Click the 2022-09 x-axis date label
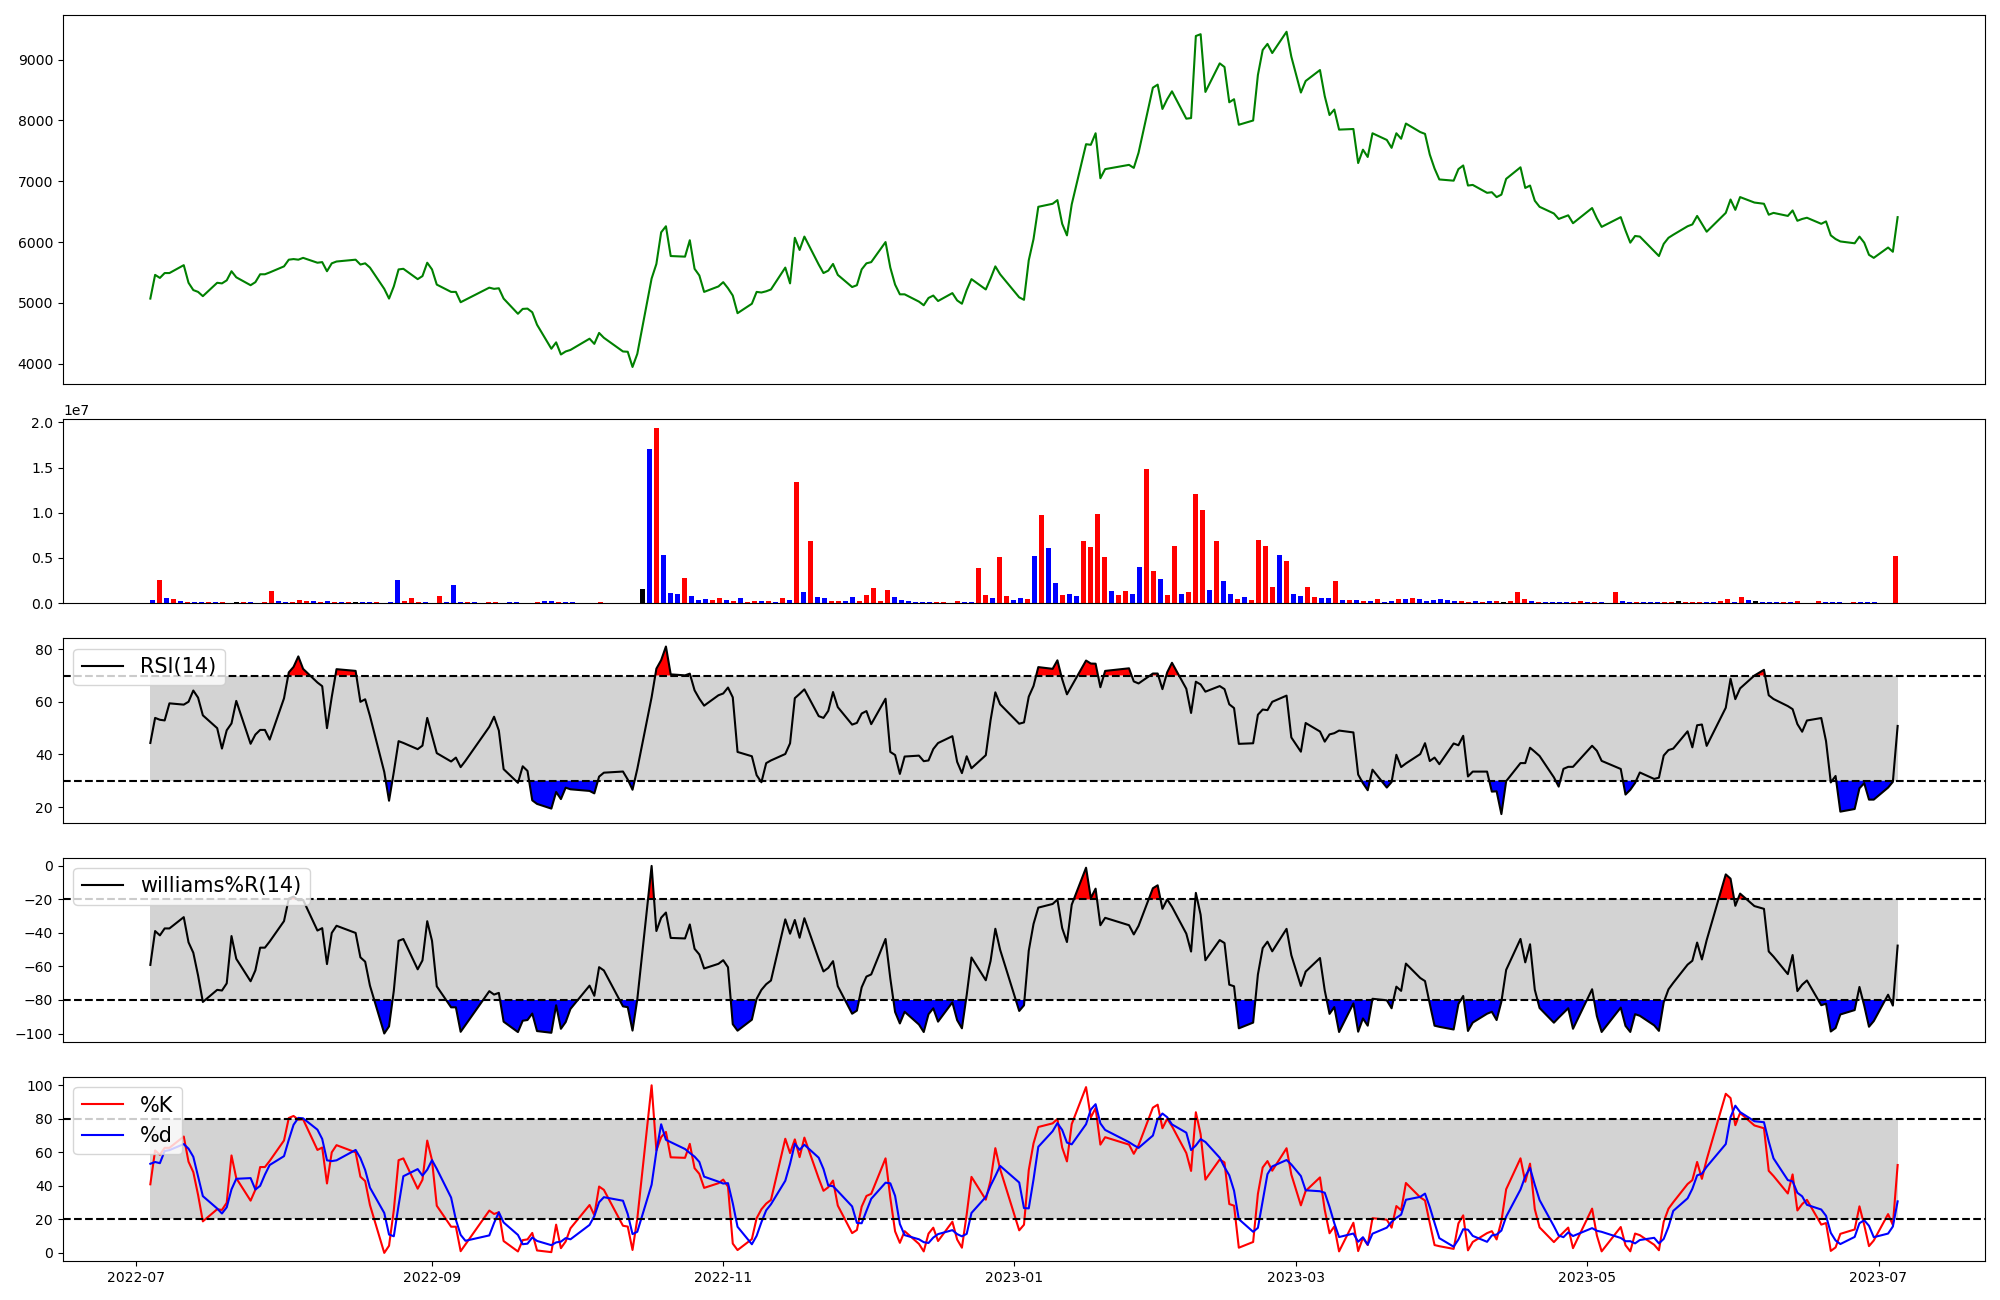This screenshot has width=2000, height=1300. click(432, 1277)
